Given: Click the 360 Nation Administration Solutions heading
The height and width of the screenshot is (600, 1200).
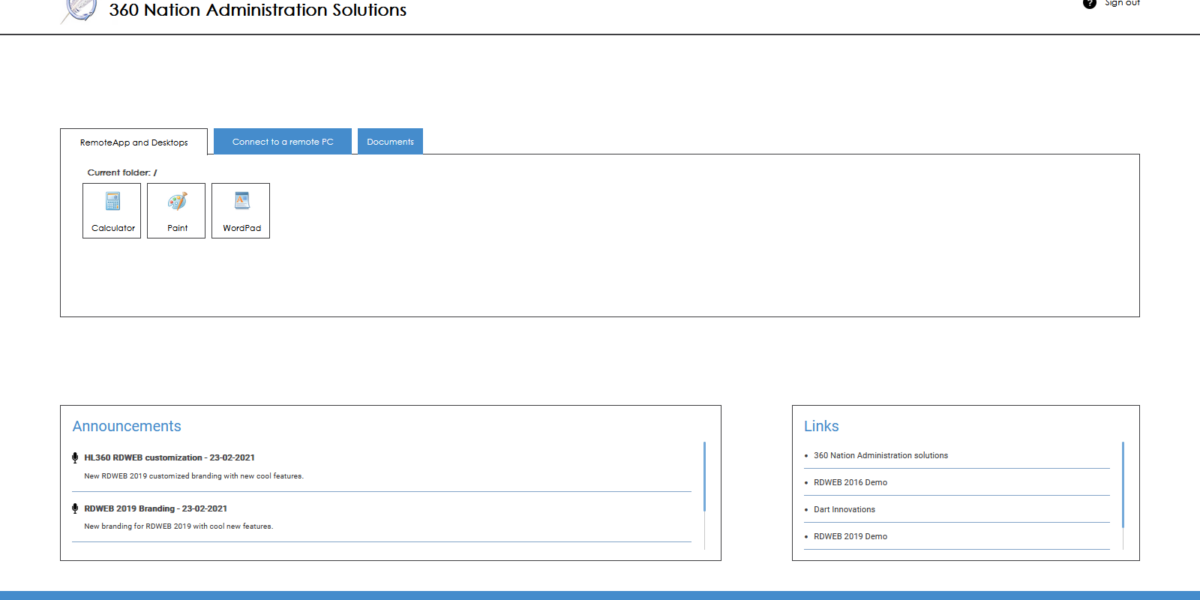Looking at the screenshot, I should point(258,11).
